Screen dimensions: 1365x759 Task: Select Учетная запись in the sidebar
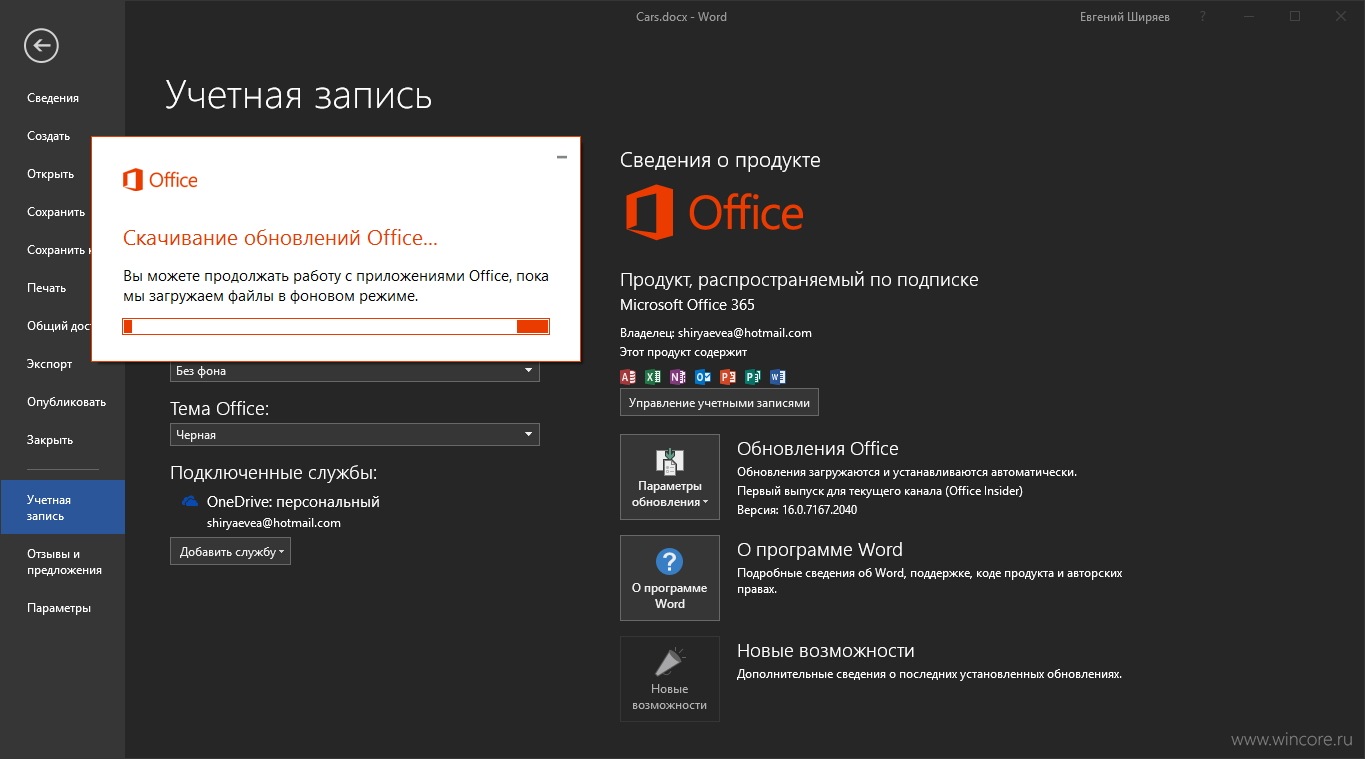[x=62, y=507]
